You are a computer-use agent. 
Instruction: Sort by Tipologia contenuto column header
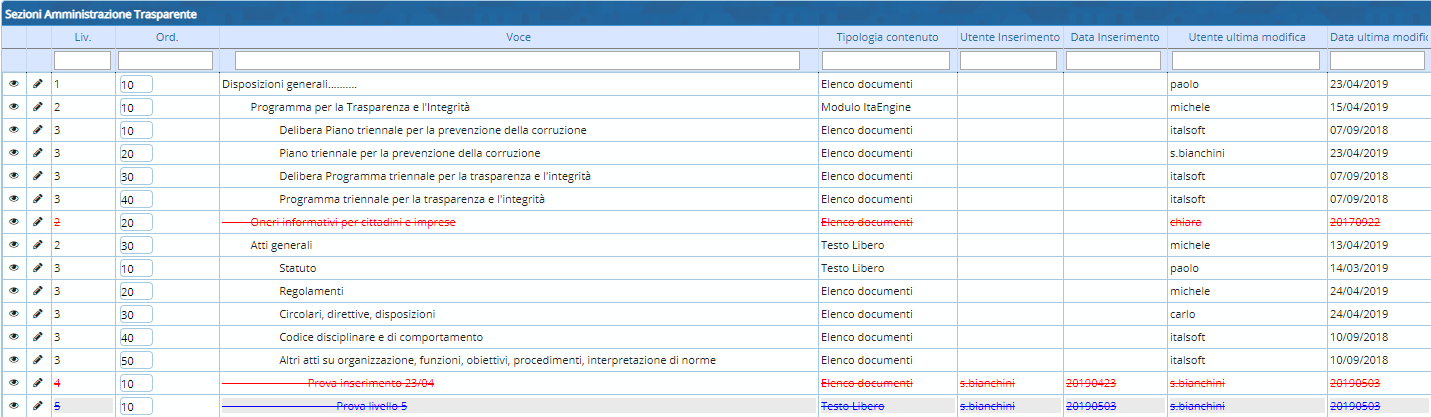point(886,37)
